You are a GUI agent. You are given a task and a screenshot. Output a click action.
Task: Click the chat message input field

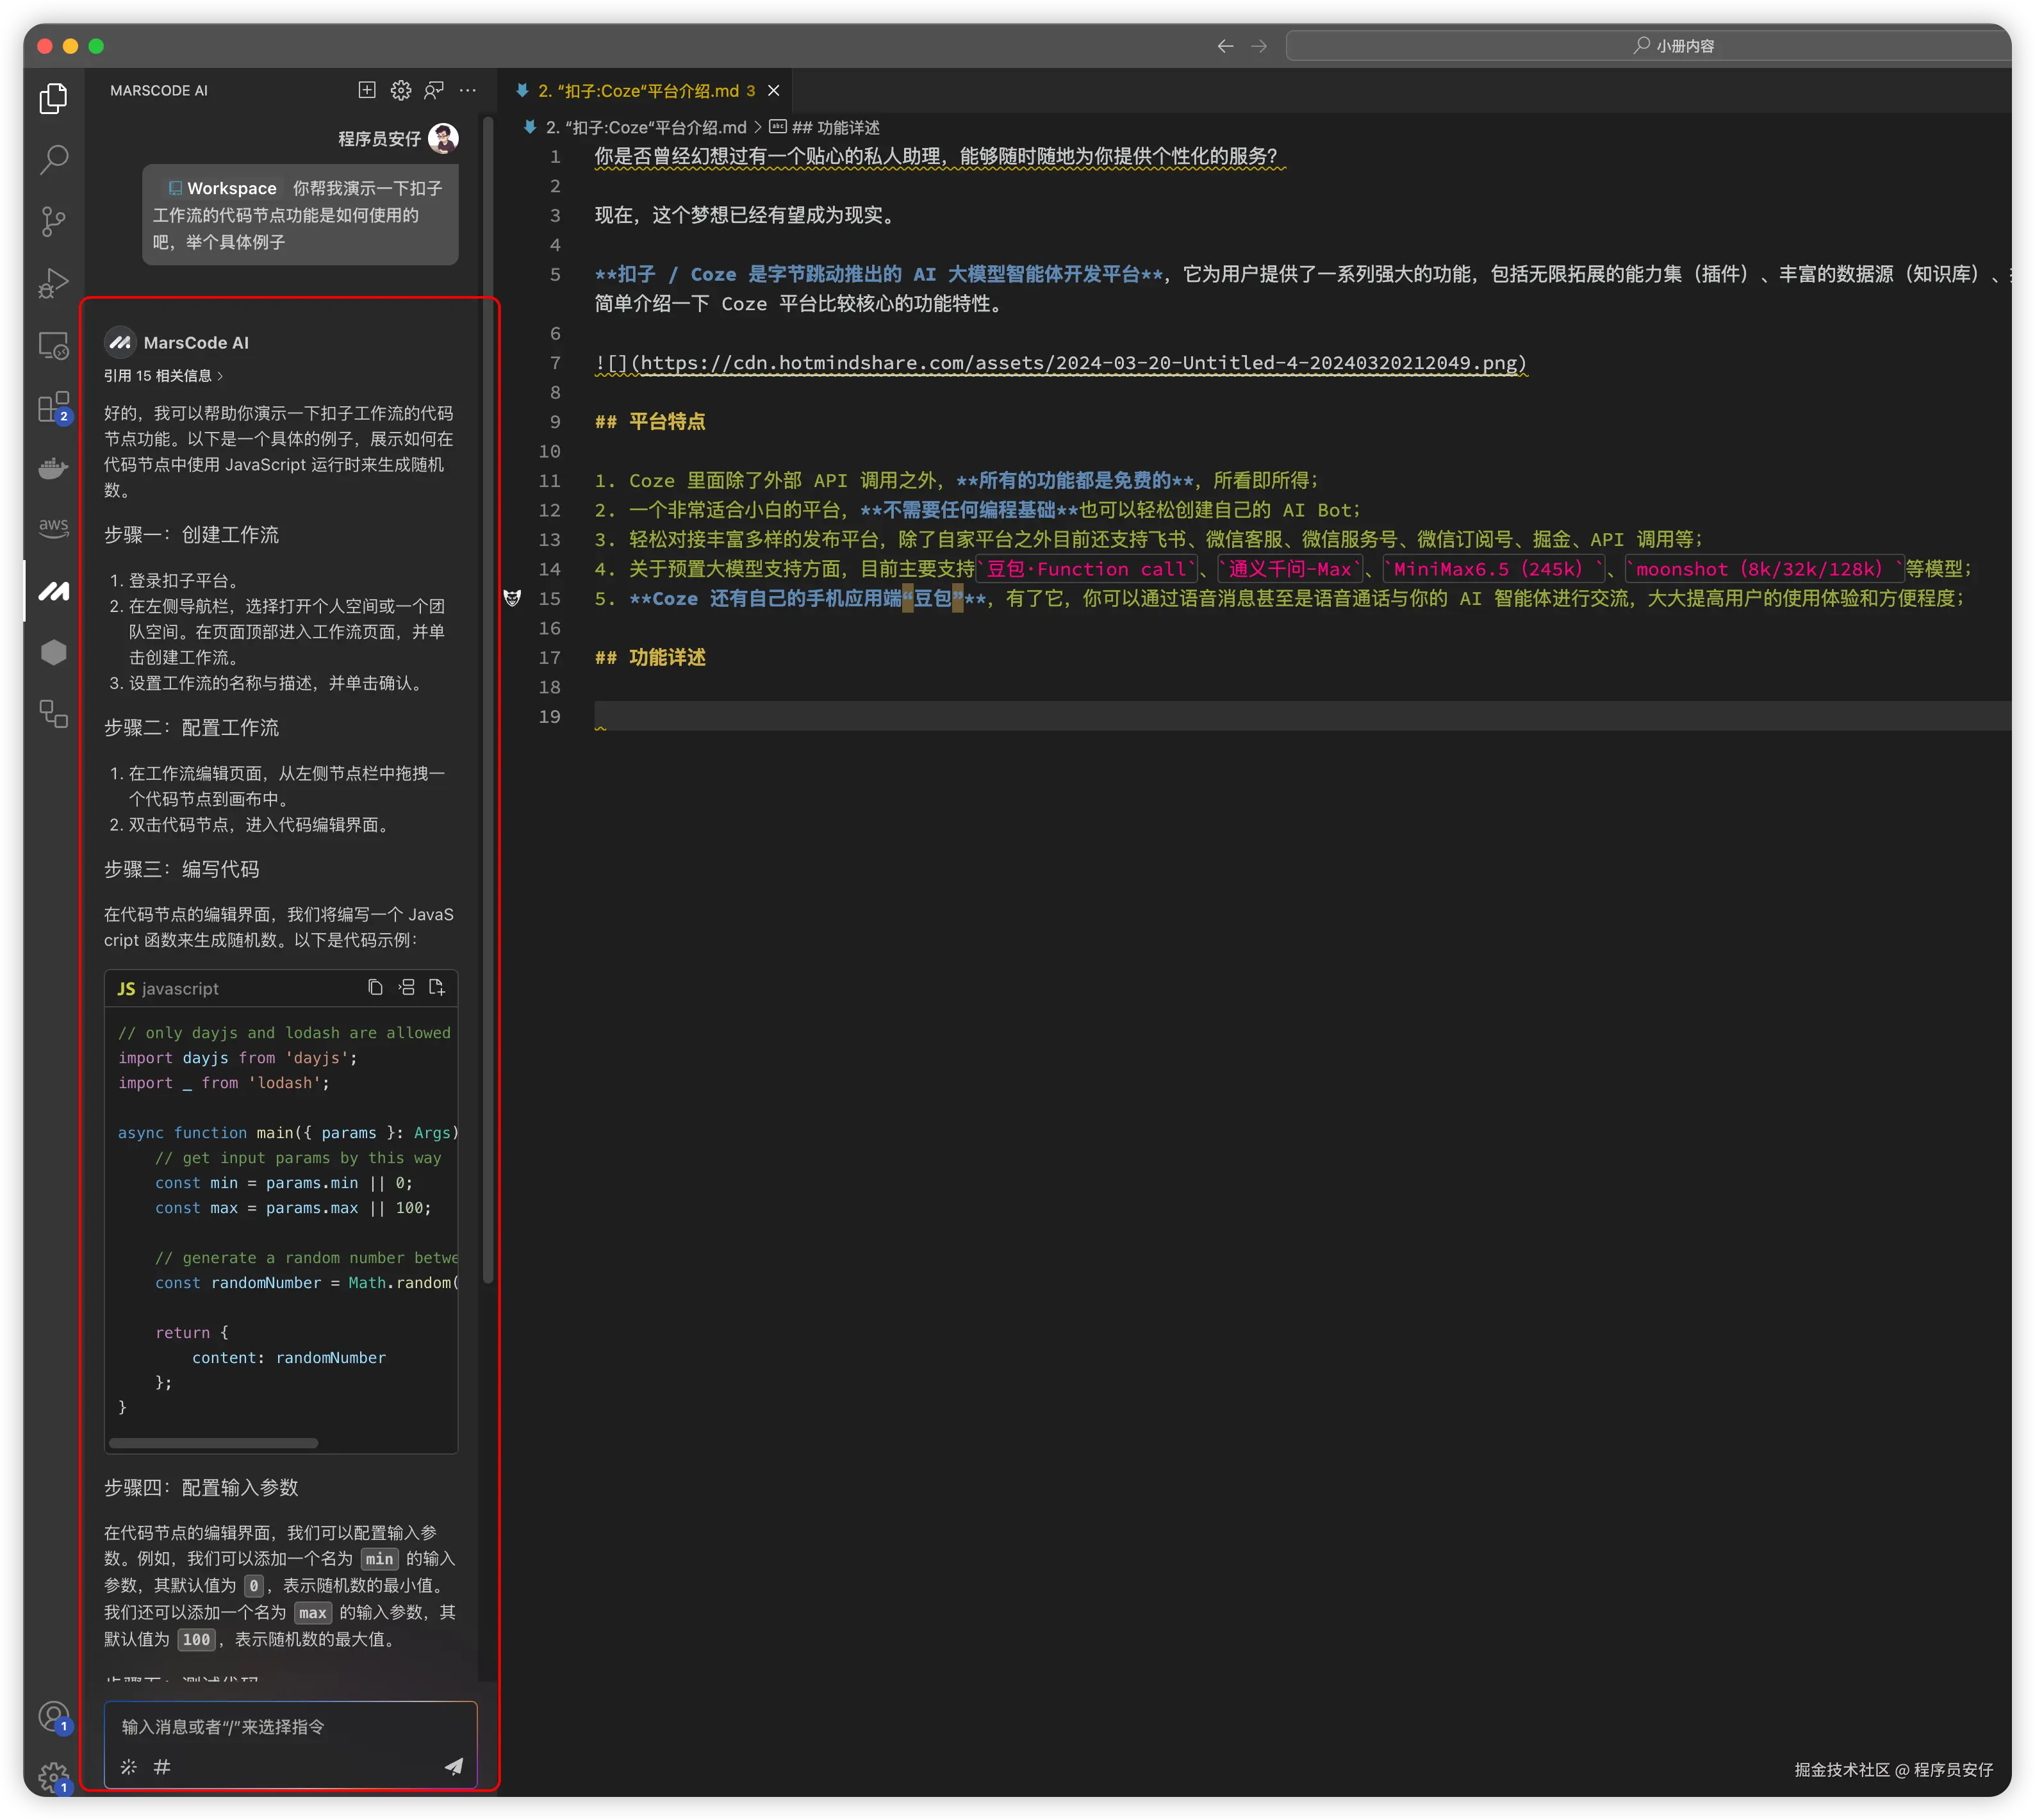[290, 1727]
